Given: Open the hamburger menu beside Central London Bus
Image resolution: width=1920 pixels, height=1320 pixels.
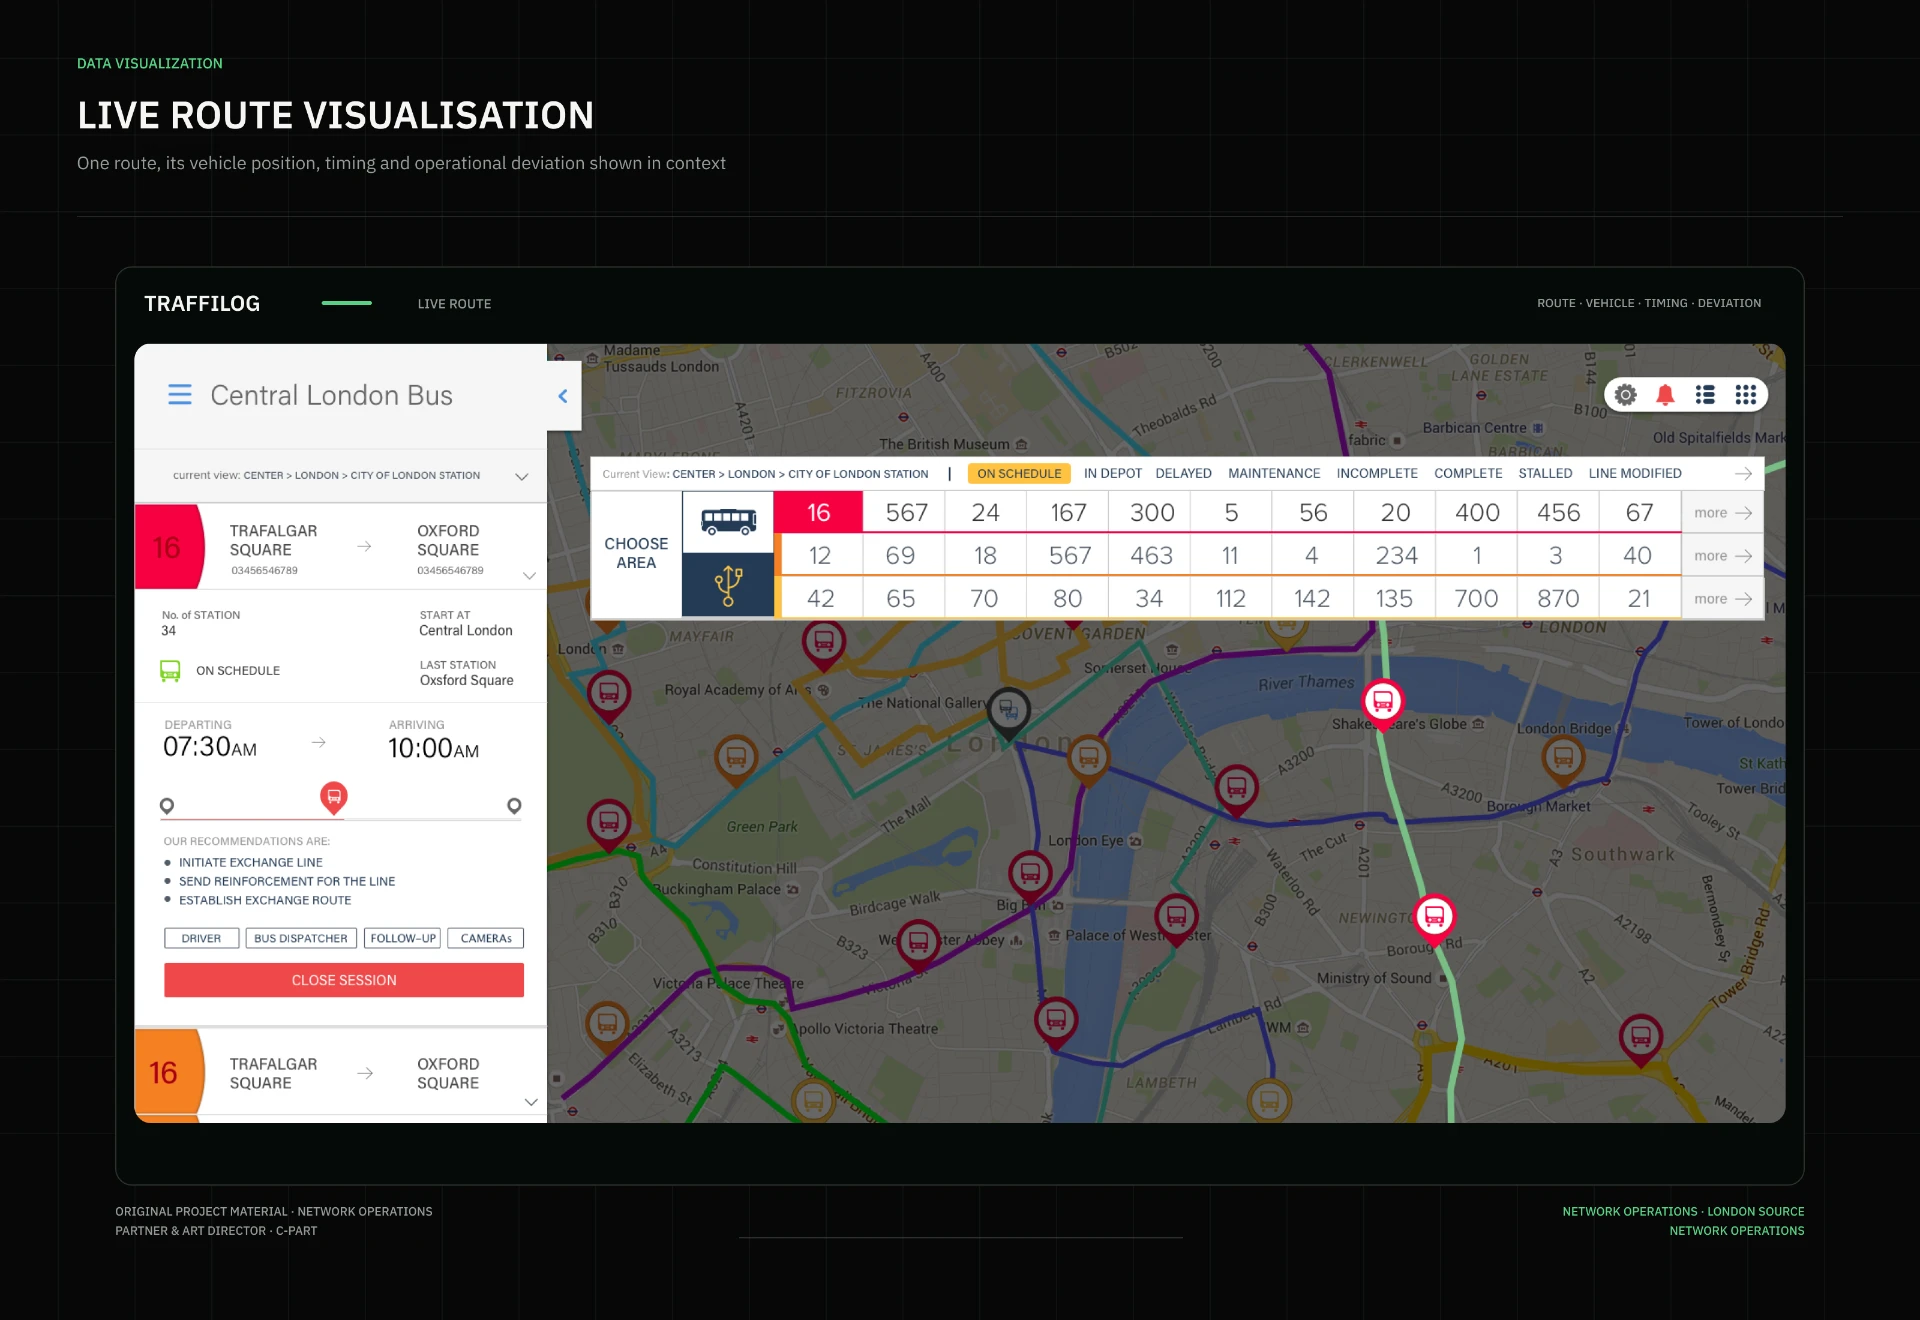Looking at the screenshot, I should pyautogui.click(x=180, y=395).
